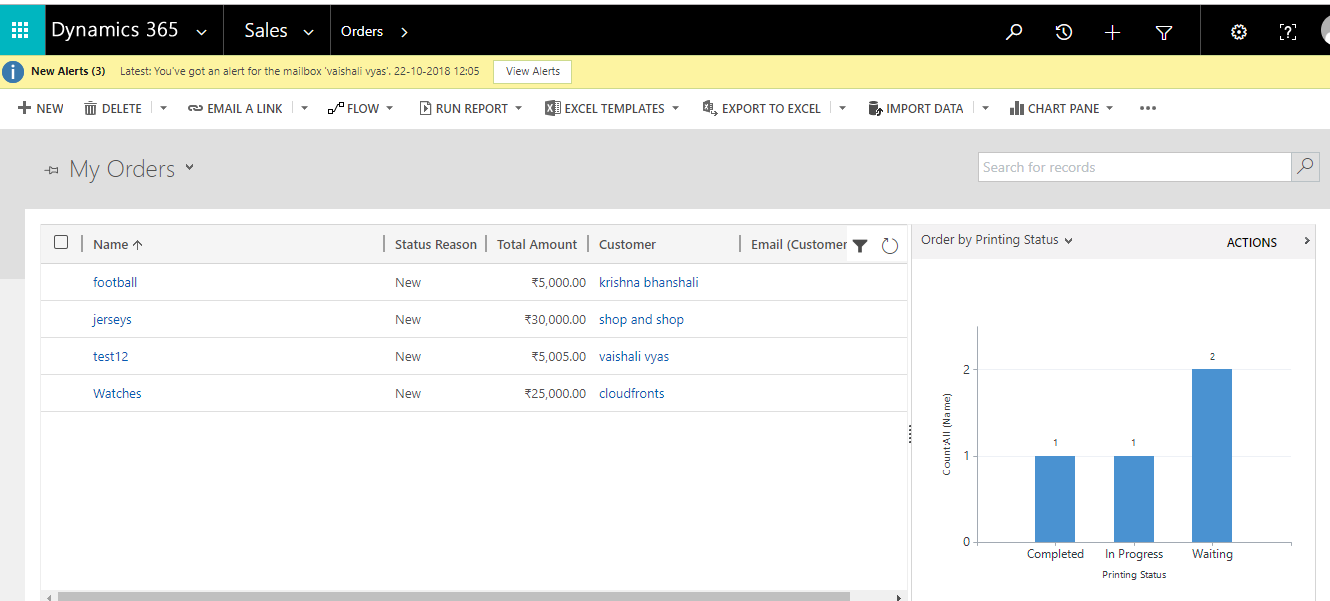Click the In Progress bar in chart

pos(1134,499)
